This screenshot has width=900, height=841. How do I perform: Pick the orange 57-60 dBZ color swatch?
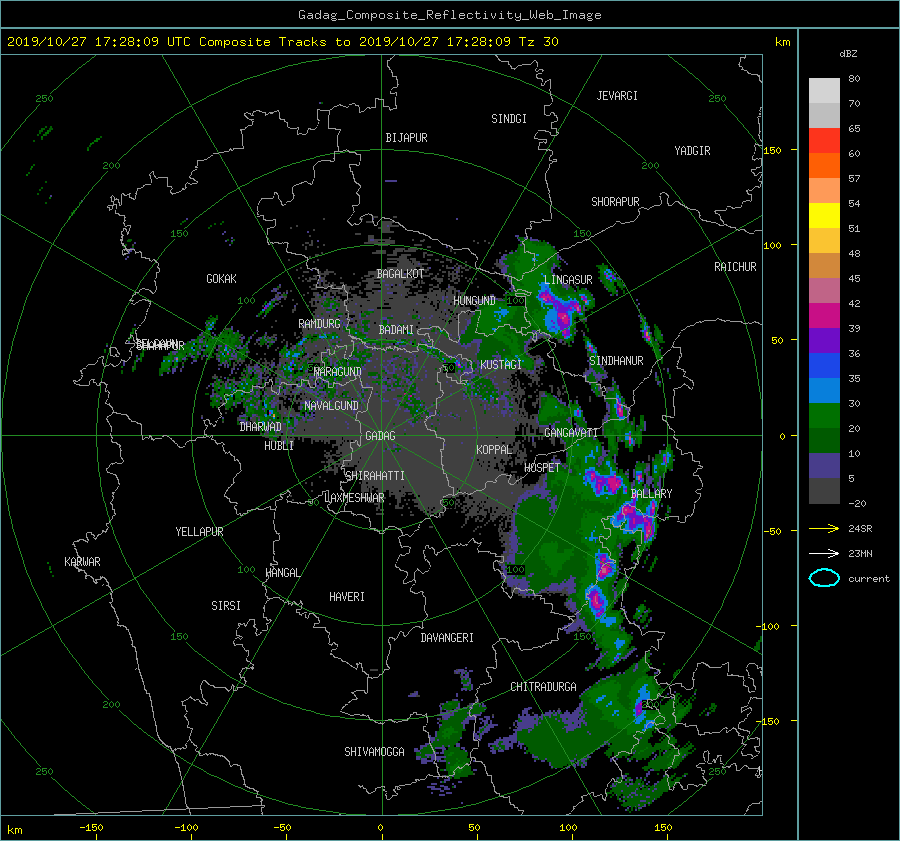tap(824, 165)
